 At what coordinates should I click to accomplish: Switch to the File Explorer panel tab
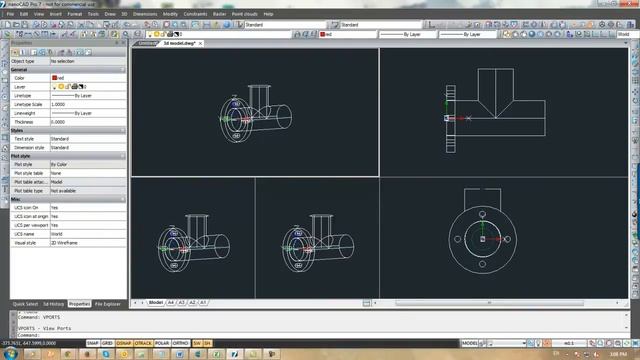point(108,304)
